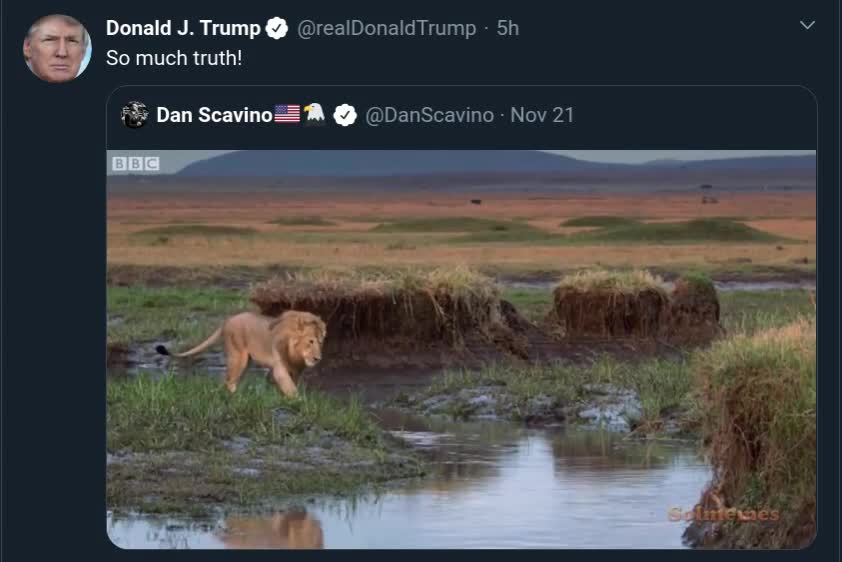Click the tweet author's profile avatar
This screenshot has width=842, height=562.
(57, 48)
